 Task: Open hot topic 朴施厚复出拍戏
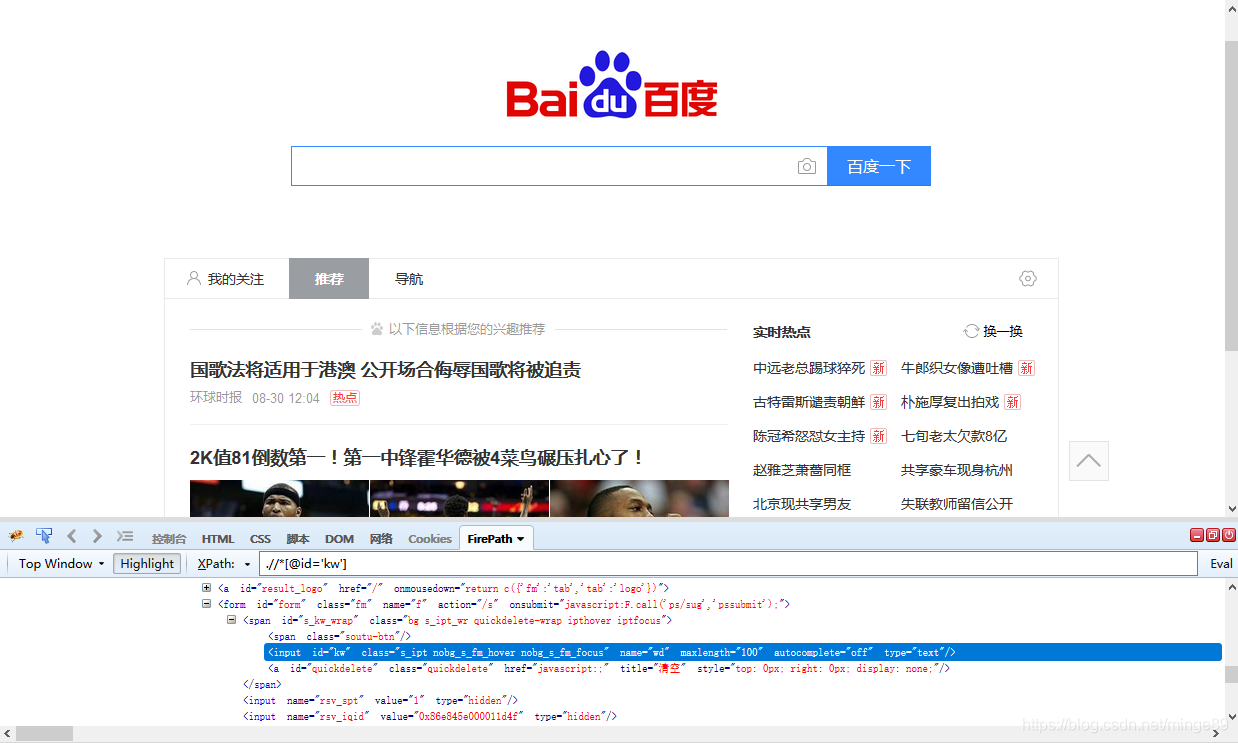click(x=950, y=402)
